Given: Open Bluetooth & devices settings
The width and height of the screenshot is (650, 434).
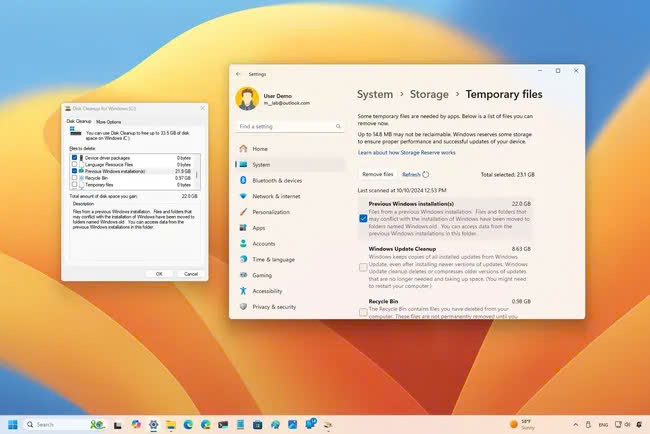Looking at the screenshot, I should (277, 180).
